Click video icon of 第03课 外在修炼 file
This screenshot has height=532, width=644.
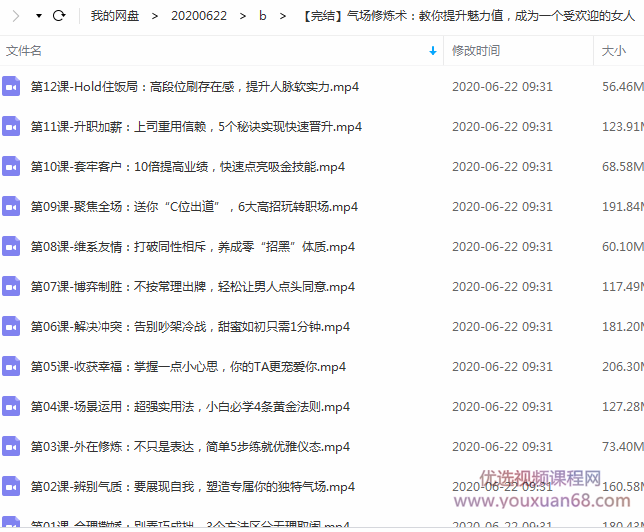pos(11,447)
